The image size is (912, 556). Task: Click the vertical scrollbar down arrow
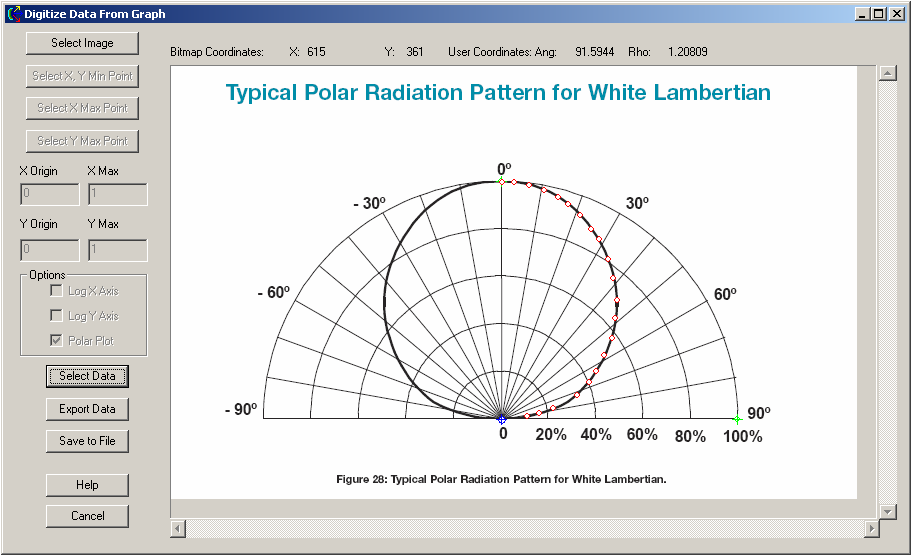point(886,511)
